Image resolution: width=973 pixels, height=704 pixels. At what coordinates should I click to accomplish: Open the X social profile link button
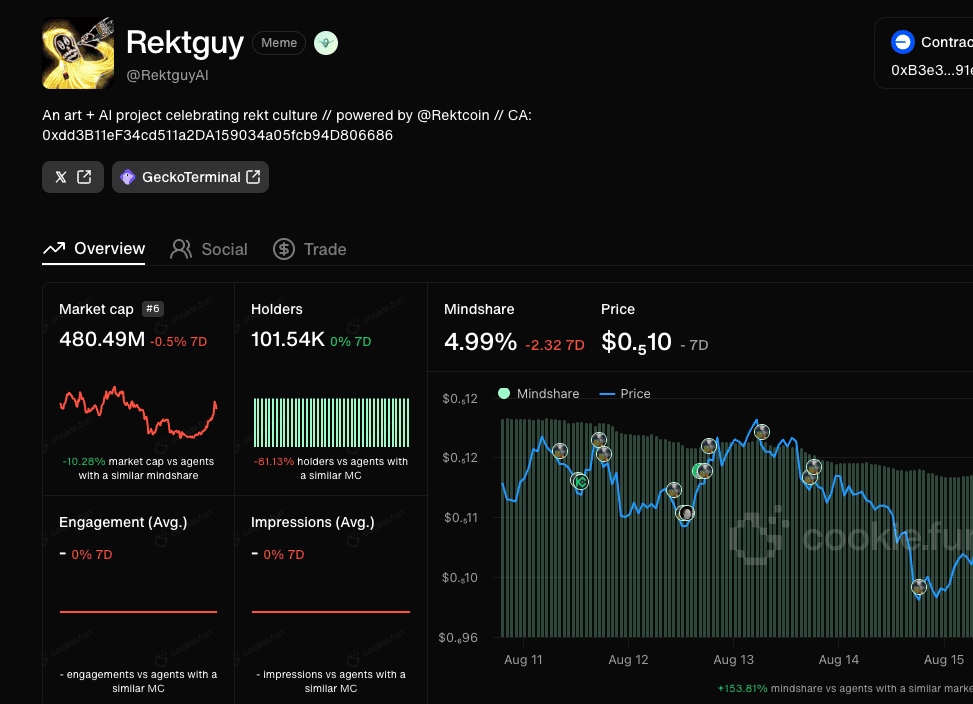pos(72,177)
